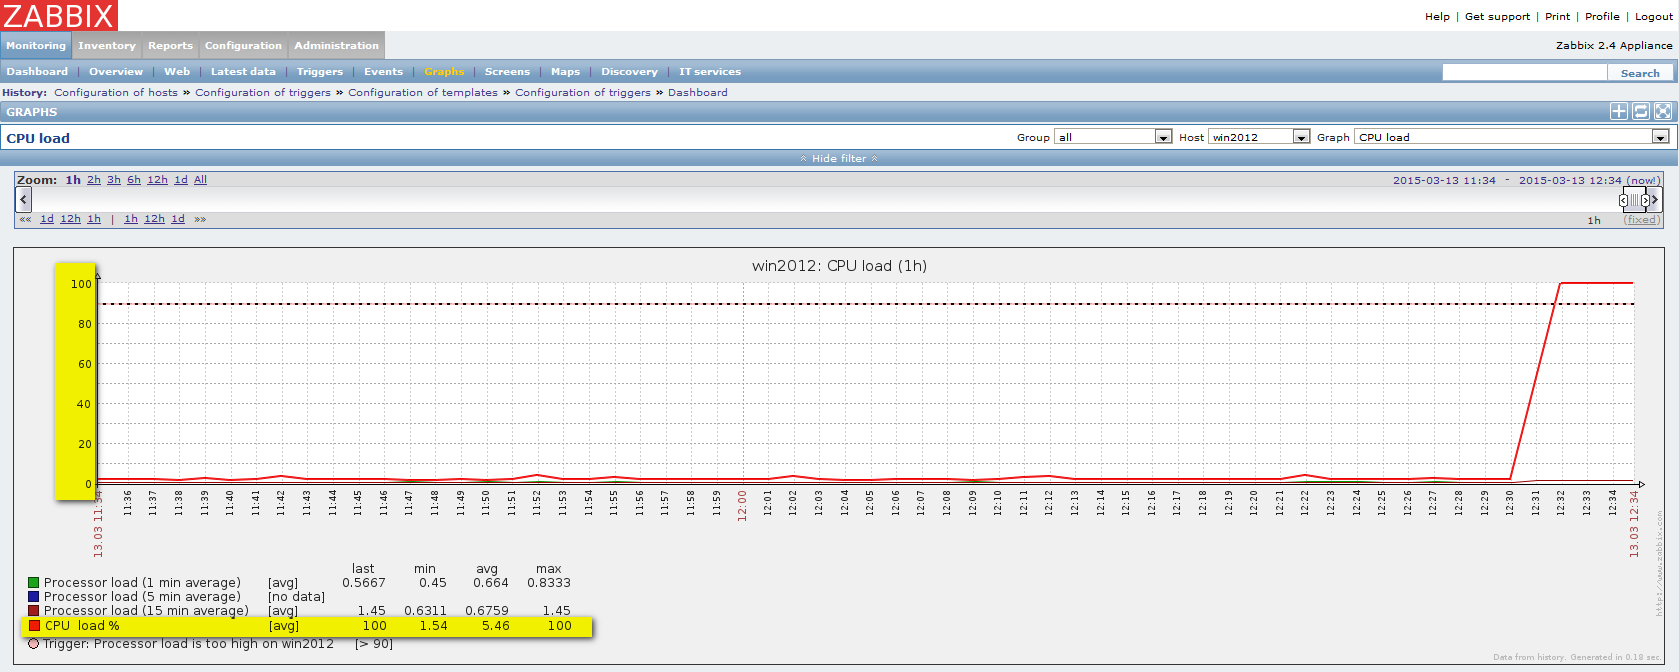Open the Group dropdown showing all

coord(1113,137)
